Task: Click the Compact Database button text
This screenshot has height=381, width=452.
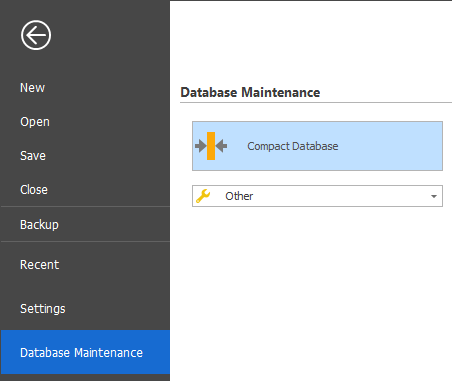Action: [x=293, y=146]
